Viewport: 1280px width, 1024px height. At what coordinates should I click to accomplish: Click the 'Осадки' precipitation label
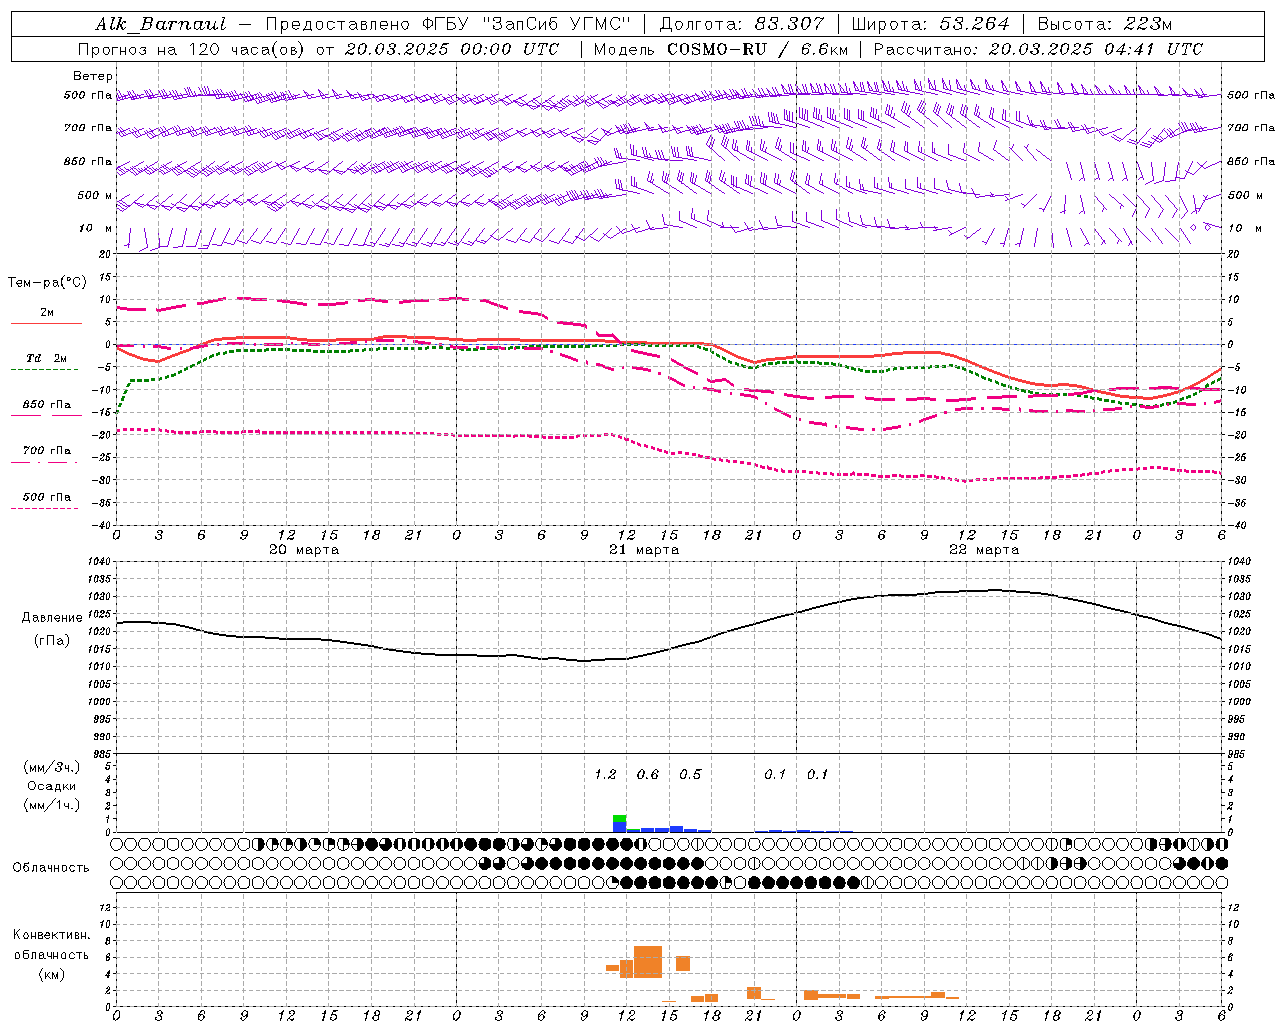click(x=51, y=786)
